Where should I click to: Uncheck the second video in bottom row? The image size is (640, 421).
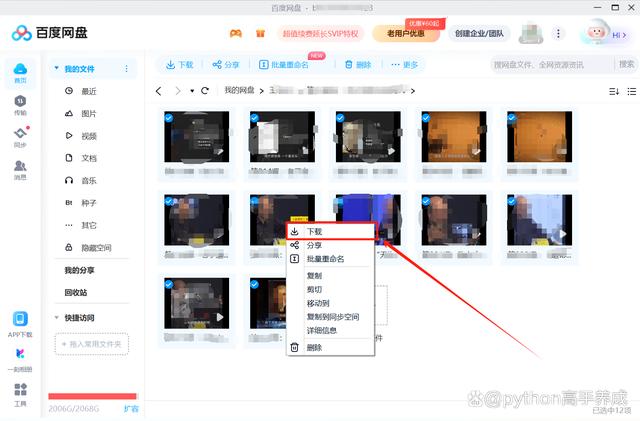254,285
